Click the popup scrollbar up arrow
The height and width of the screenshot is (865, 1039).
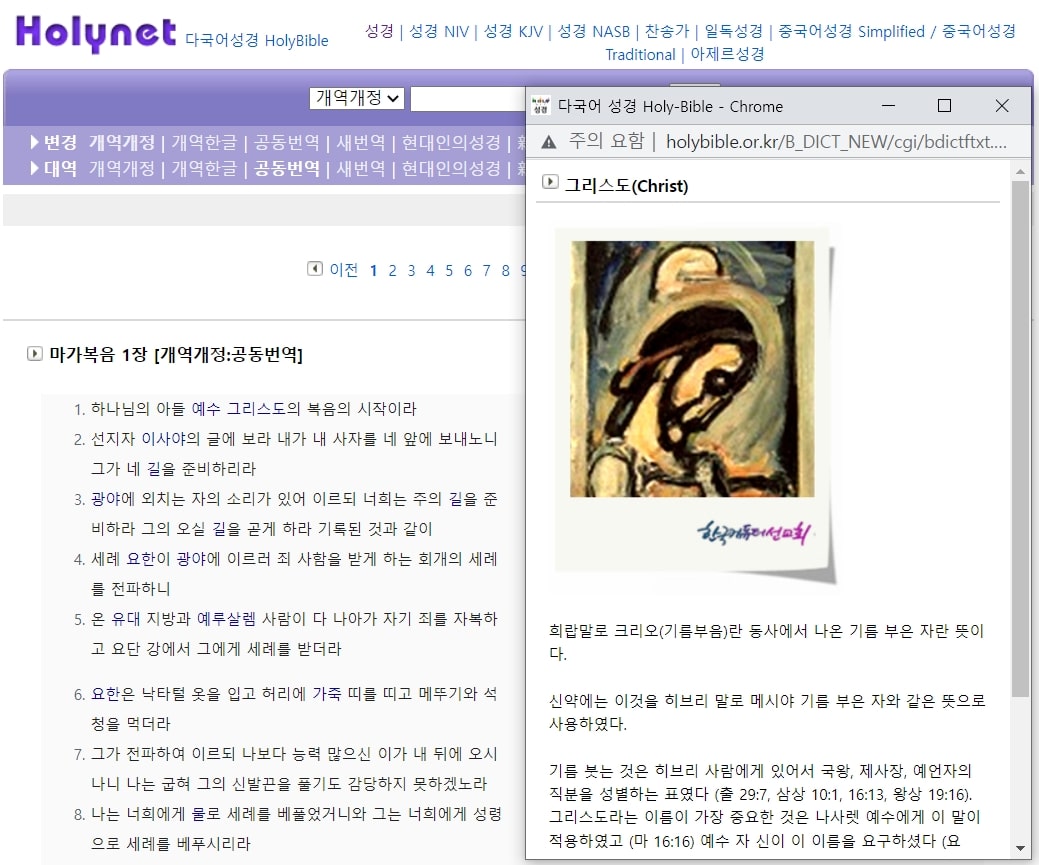1020,172
